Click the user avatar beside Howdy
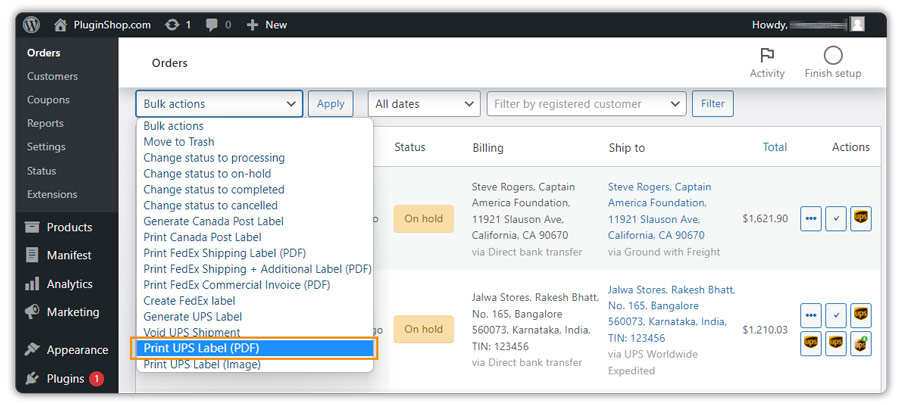The image size is (900, 405). click(x=858, y=25)
